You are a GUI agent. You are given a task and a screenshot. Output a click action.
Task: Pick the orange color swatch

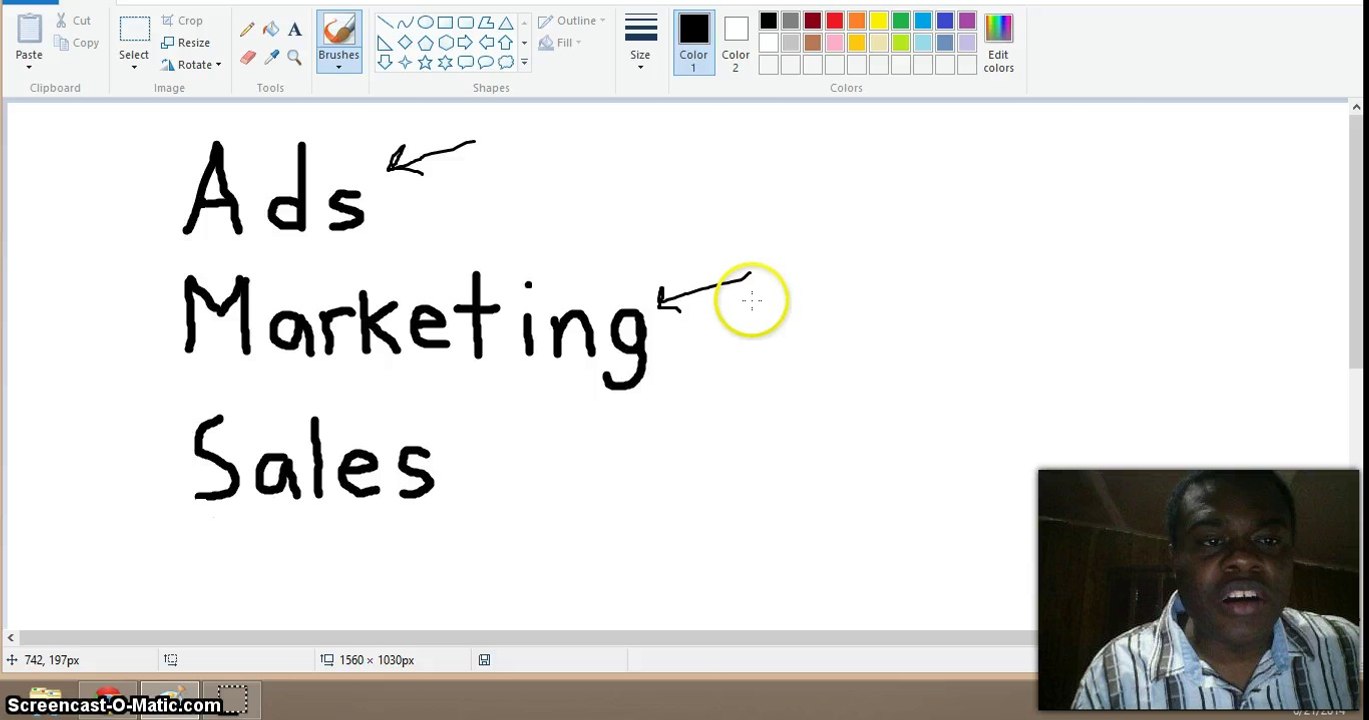coord(857,21)
